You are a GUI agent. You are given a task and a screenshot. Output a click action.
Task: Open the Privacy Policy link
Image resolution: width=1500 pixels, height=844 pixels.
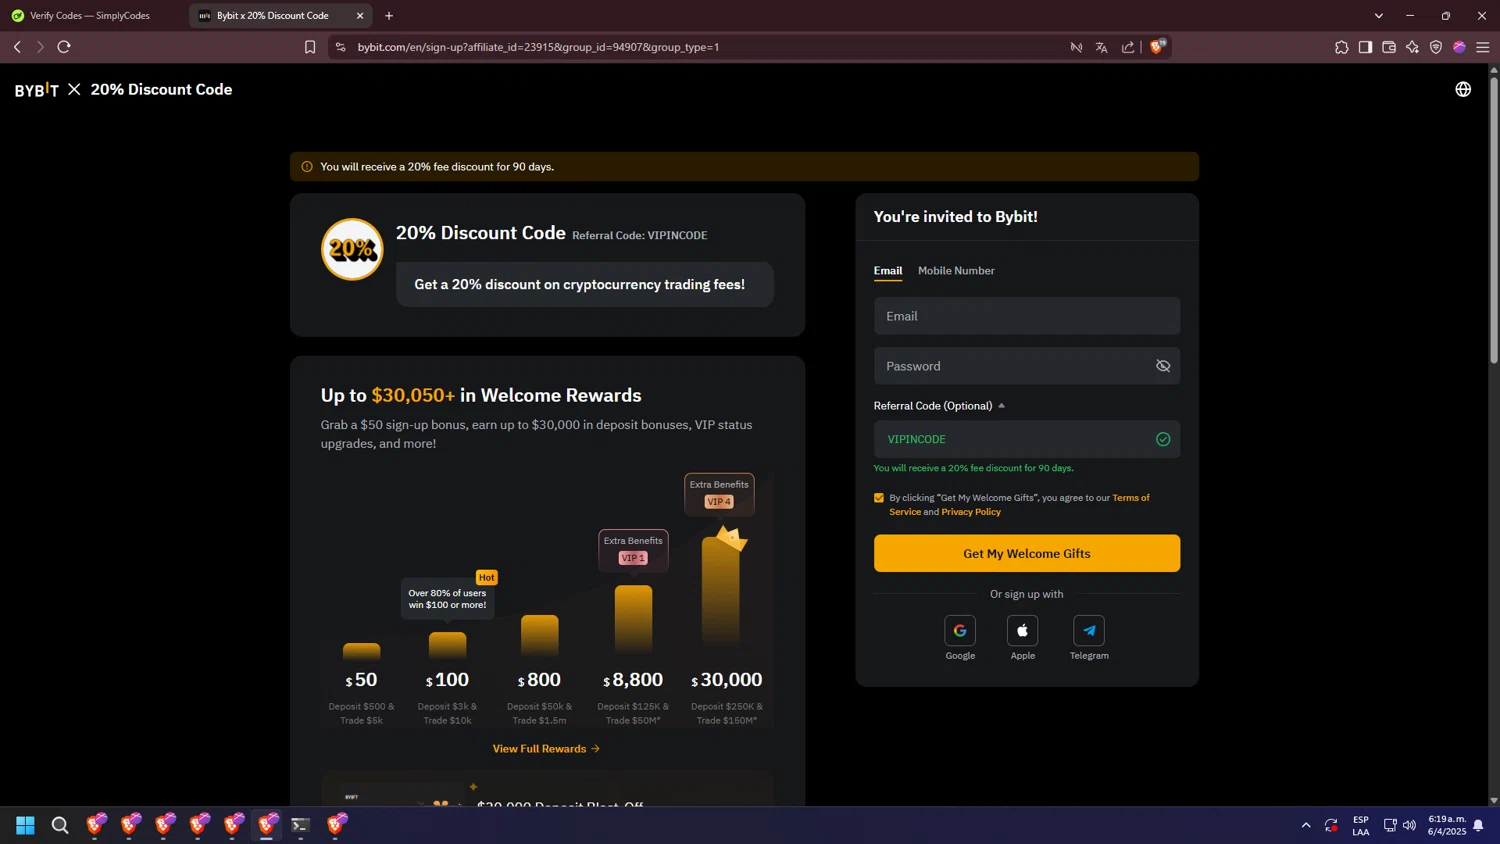(x=971, y=512)
